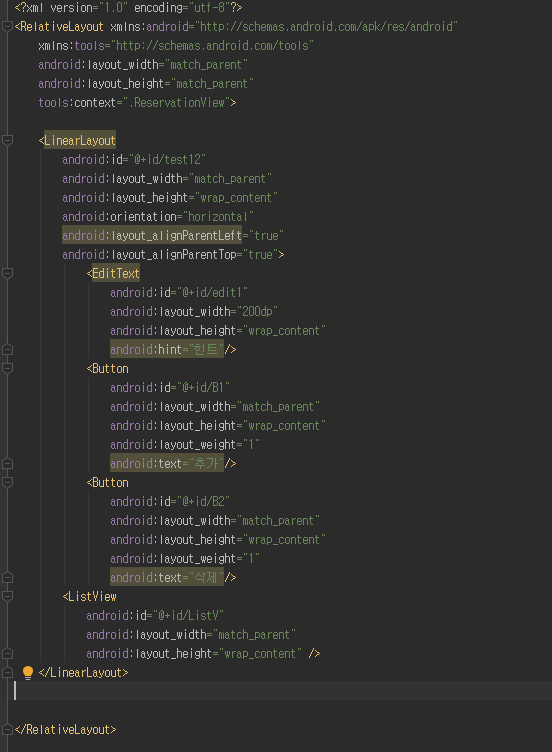Click the highlighted LinearLayout tag name

tap(80, 141)
